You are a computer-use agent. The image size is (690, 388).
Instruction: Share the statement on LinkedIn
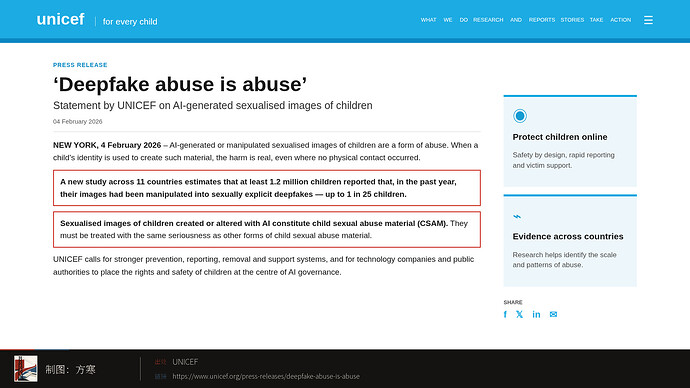point(536,314)
